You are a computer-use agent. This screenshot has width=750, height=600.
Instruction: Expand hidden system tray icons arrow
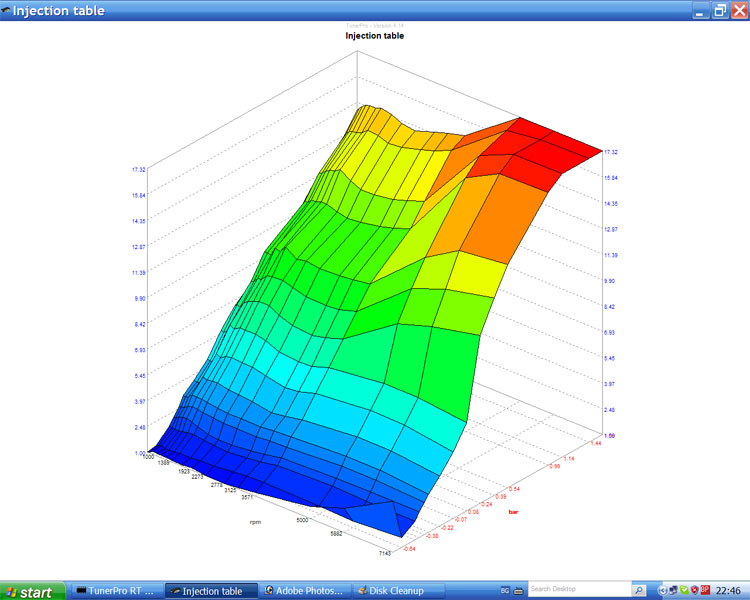(662, 590)
